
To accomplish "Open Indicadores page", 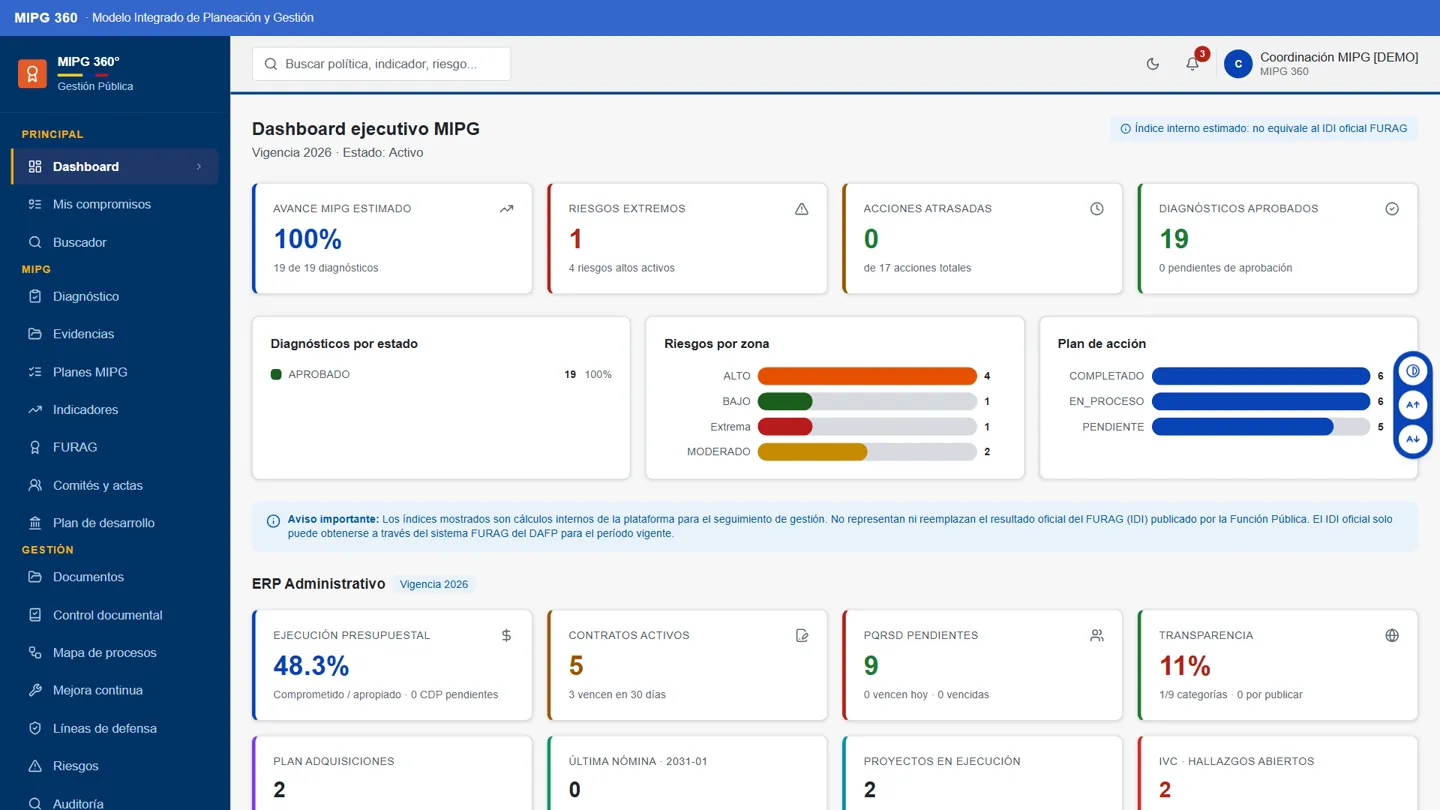I will [x=115, y=409].
